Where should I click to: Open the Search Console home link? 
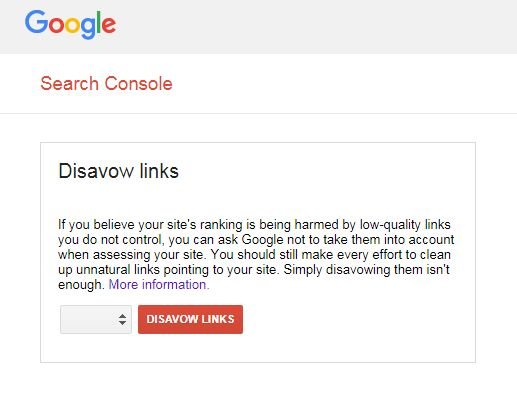coord(106,83)
